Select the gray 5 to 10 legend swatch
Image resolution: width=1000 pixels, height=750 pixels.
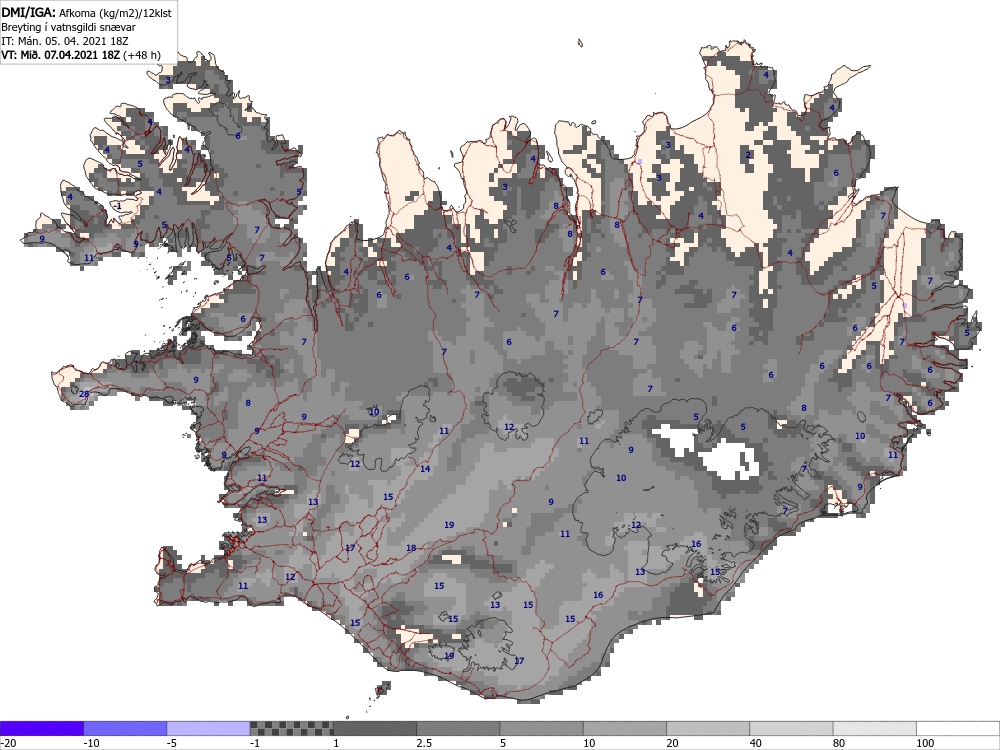[x=541, y=728]
